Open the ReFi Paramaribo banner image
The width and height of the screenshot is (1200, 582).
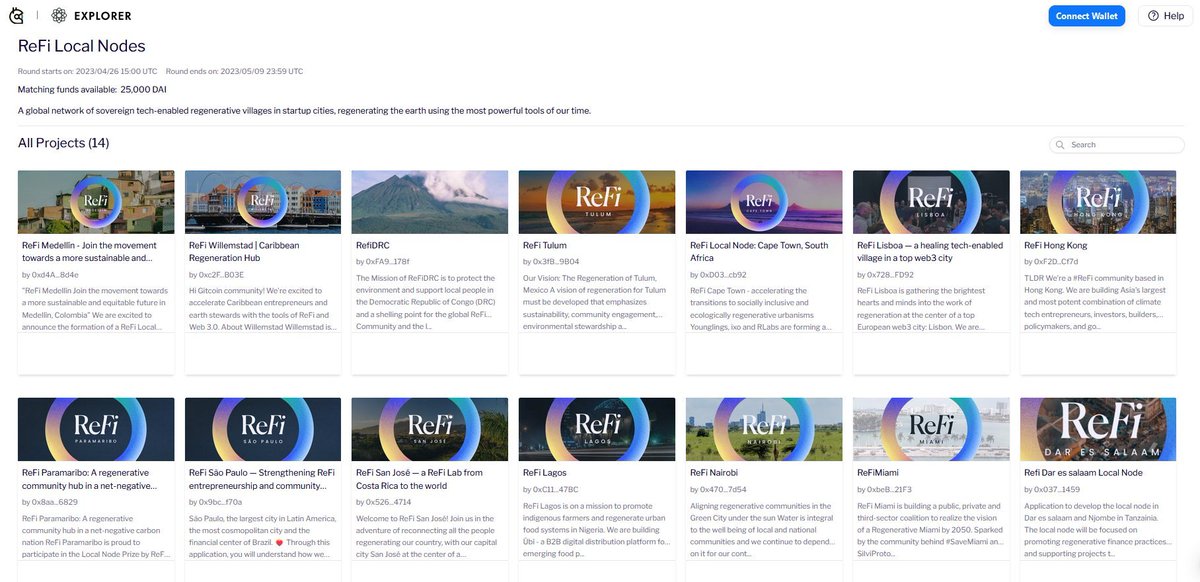tap(96, 430)
